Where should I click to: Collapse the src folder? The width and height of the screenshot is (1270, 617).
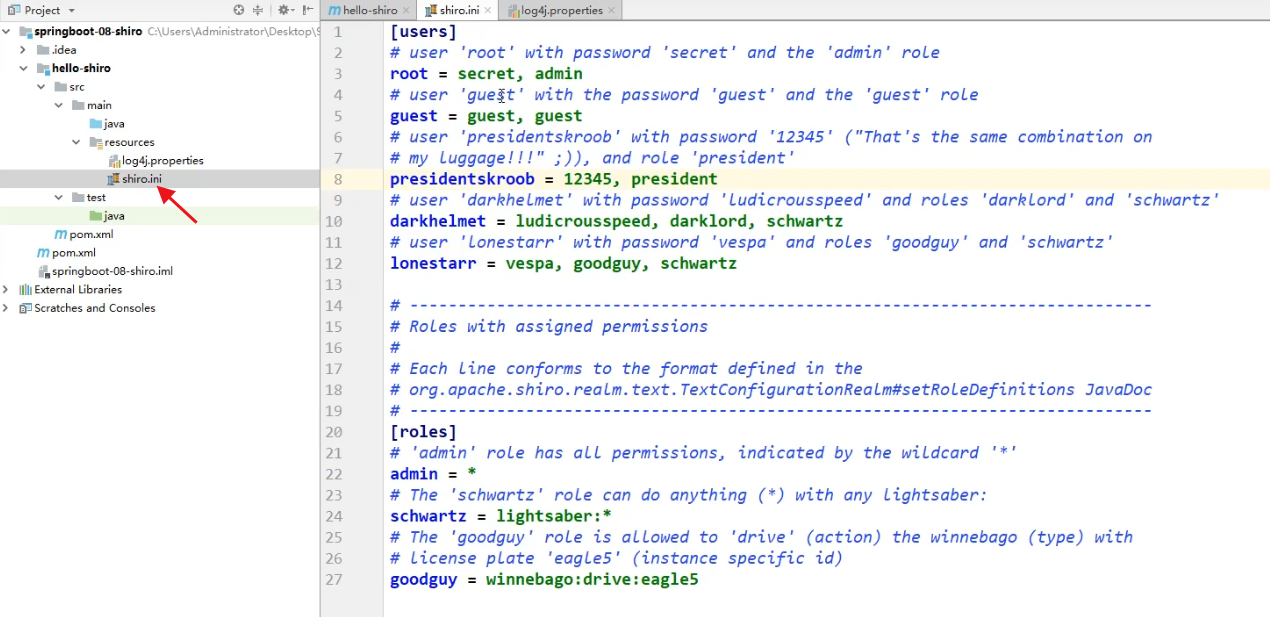[x=41, y=87]
